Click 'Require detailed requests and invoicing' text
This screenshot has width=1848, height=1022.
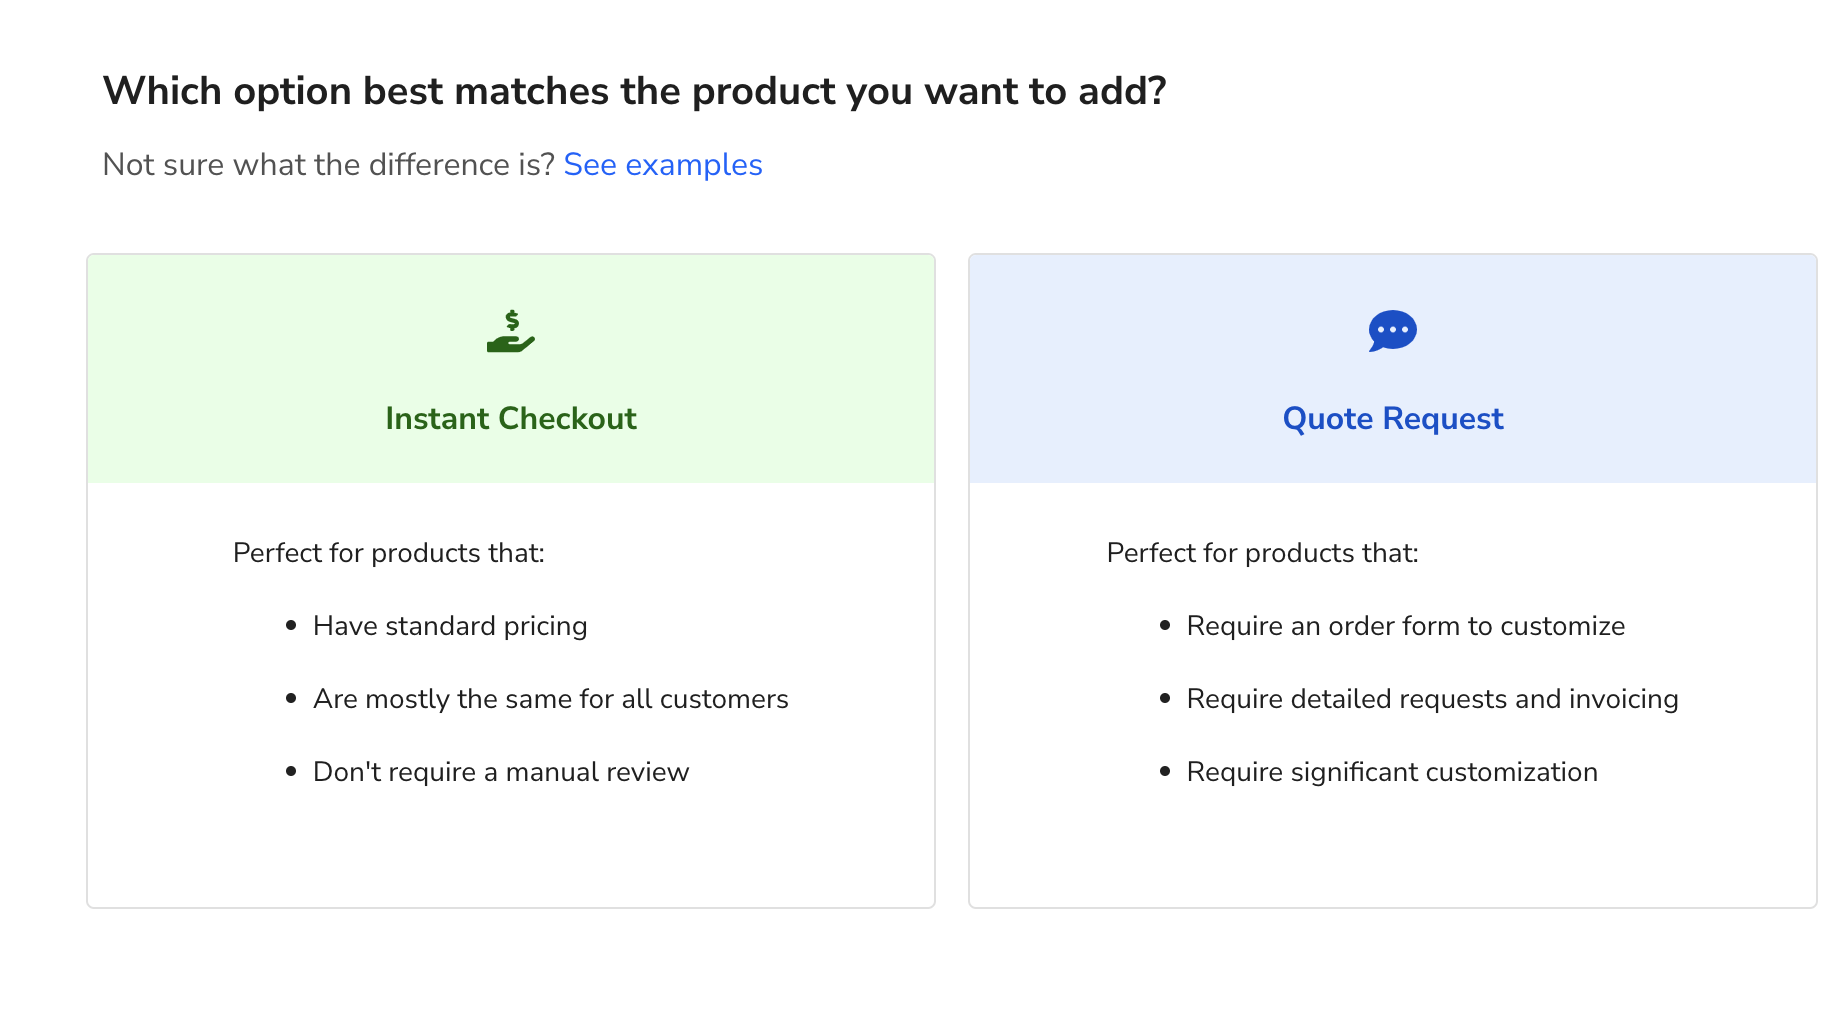click(x=1433, y=699)
